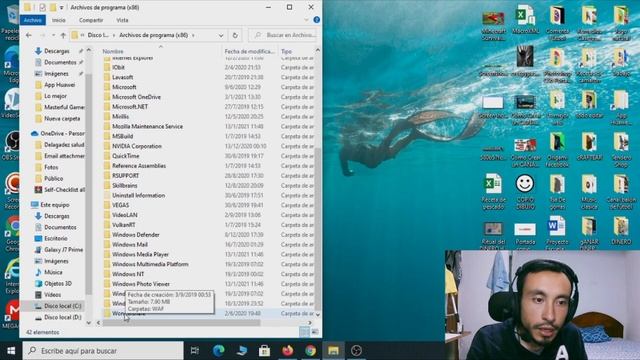Viewport: 640px width, 360px height.
Task: Open COPIO DIBUJO smiley desktop icon
Action: pyautogui.click(x=525, y=192)
